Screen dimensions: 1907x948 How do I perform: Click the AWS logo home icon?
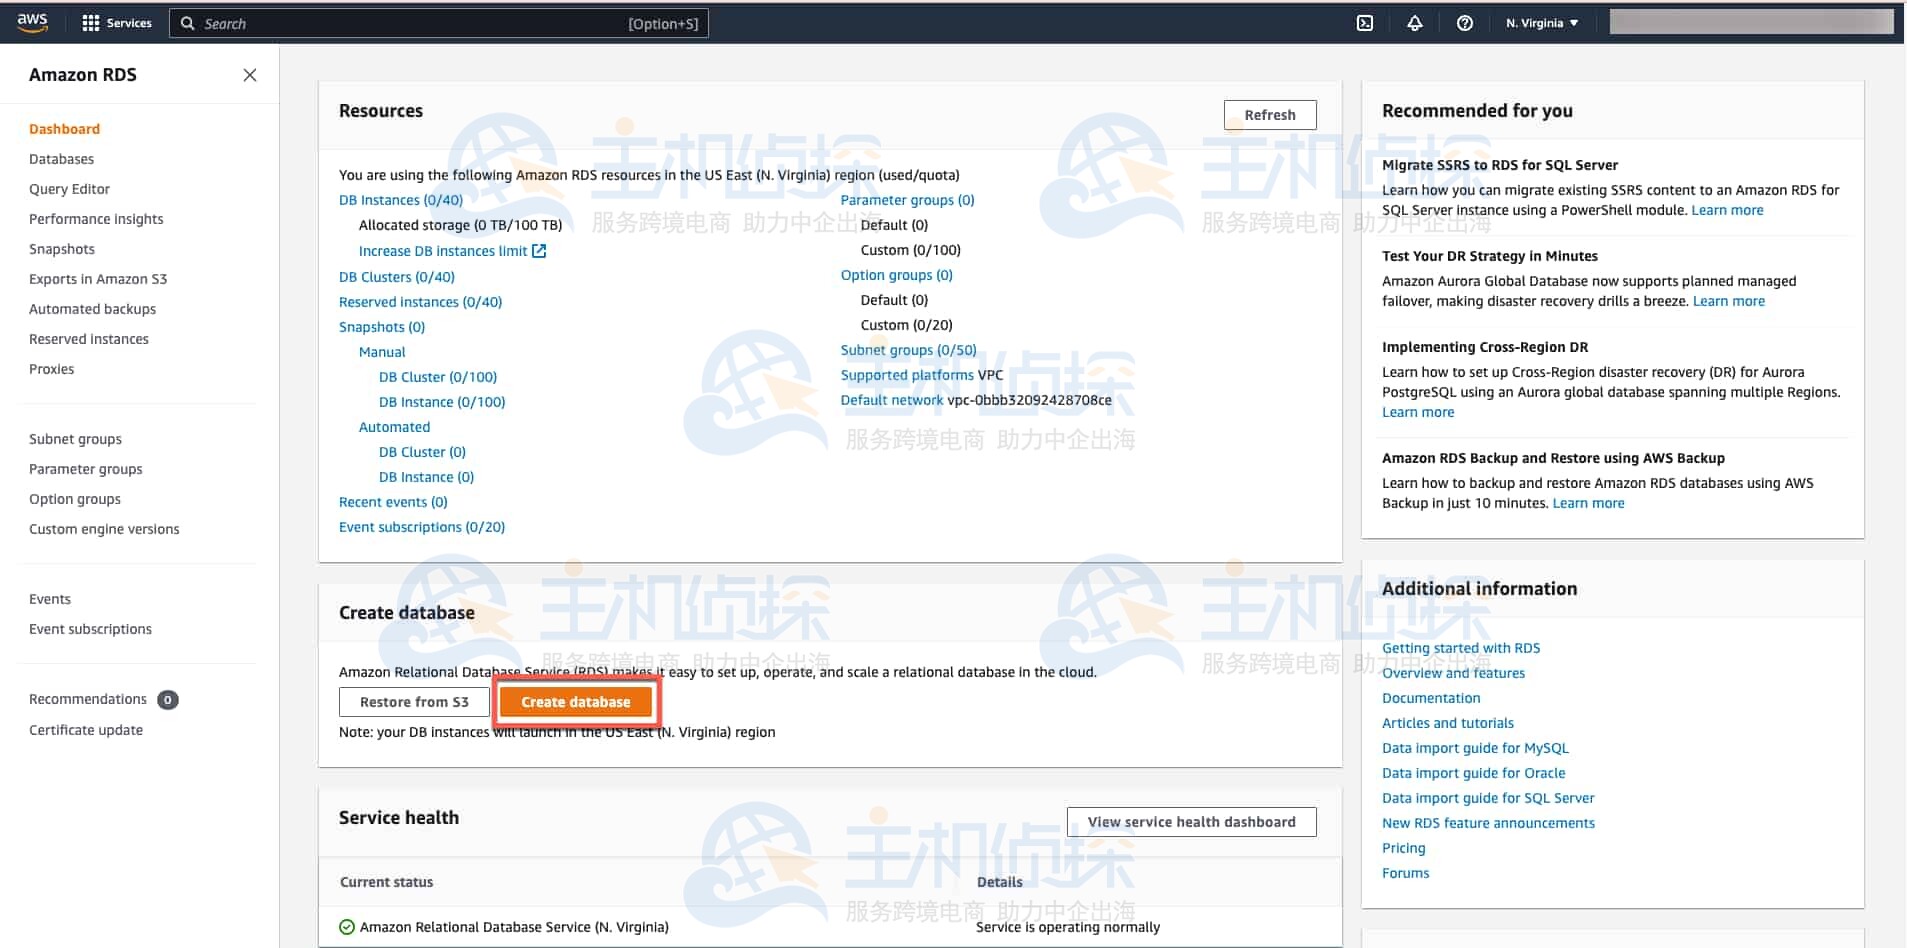click(32, 22)
